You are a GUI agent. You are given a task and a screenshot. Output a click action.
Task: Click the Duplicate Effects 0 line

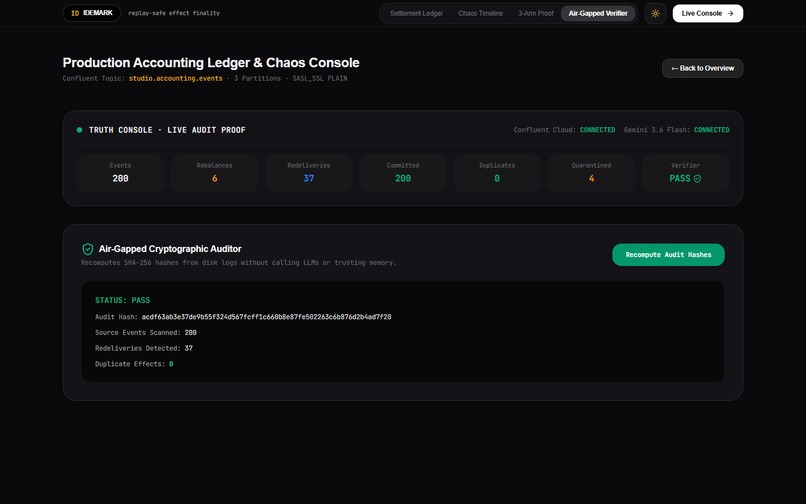134,364
